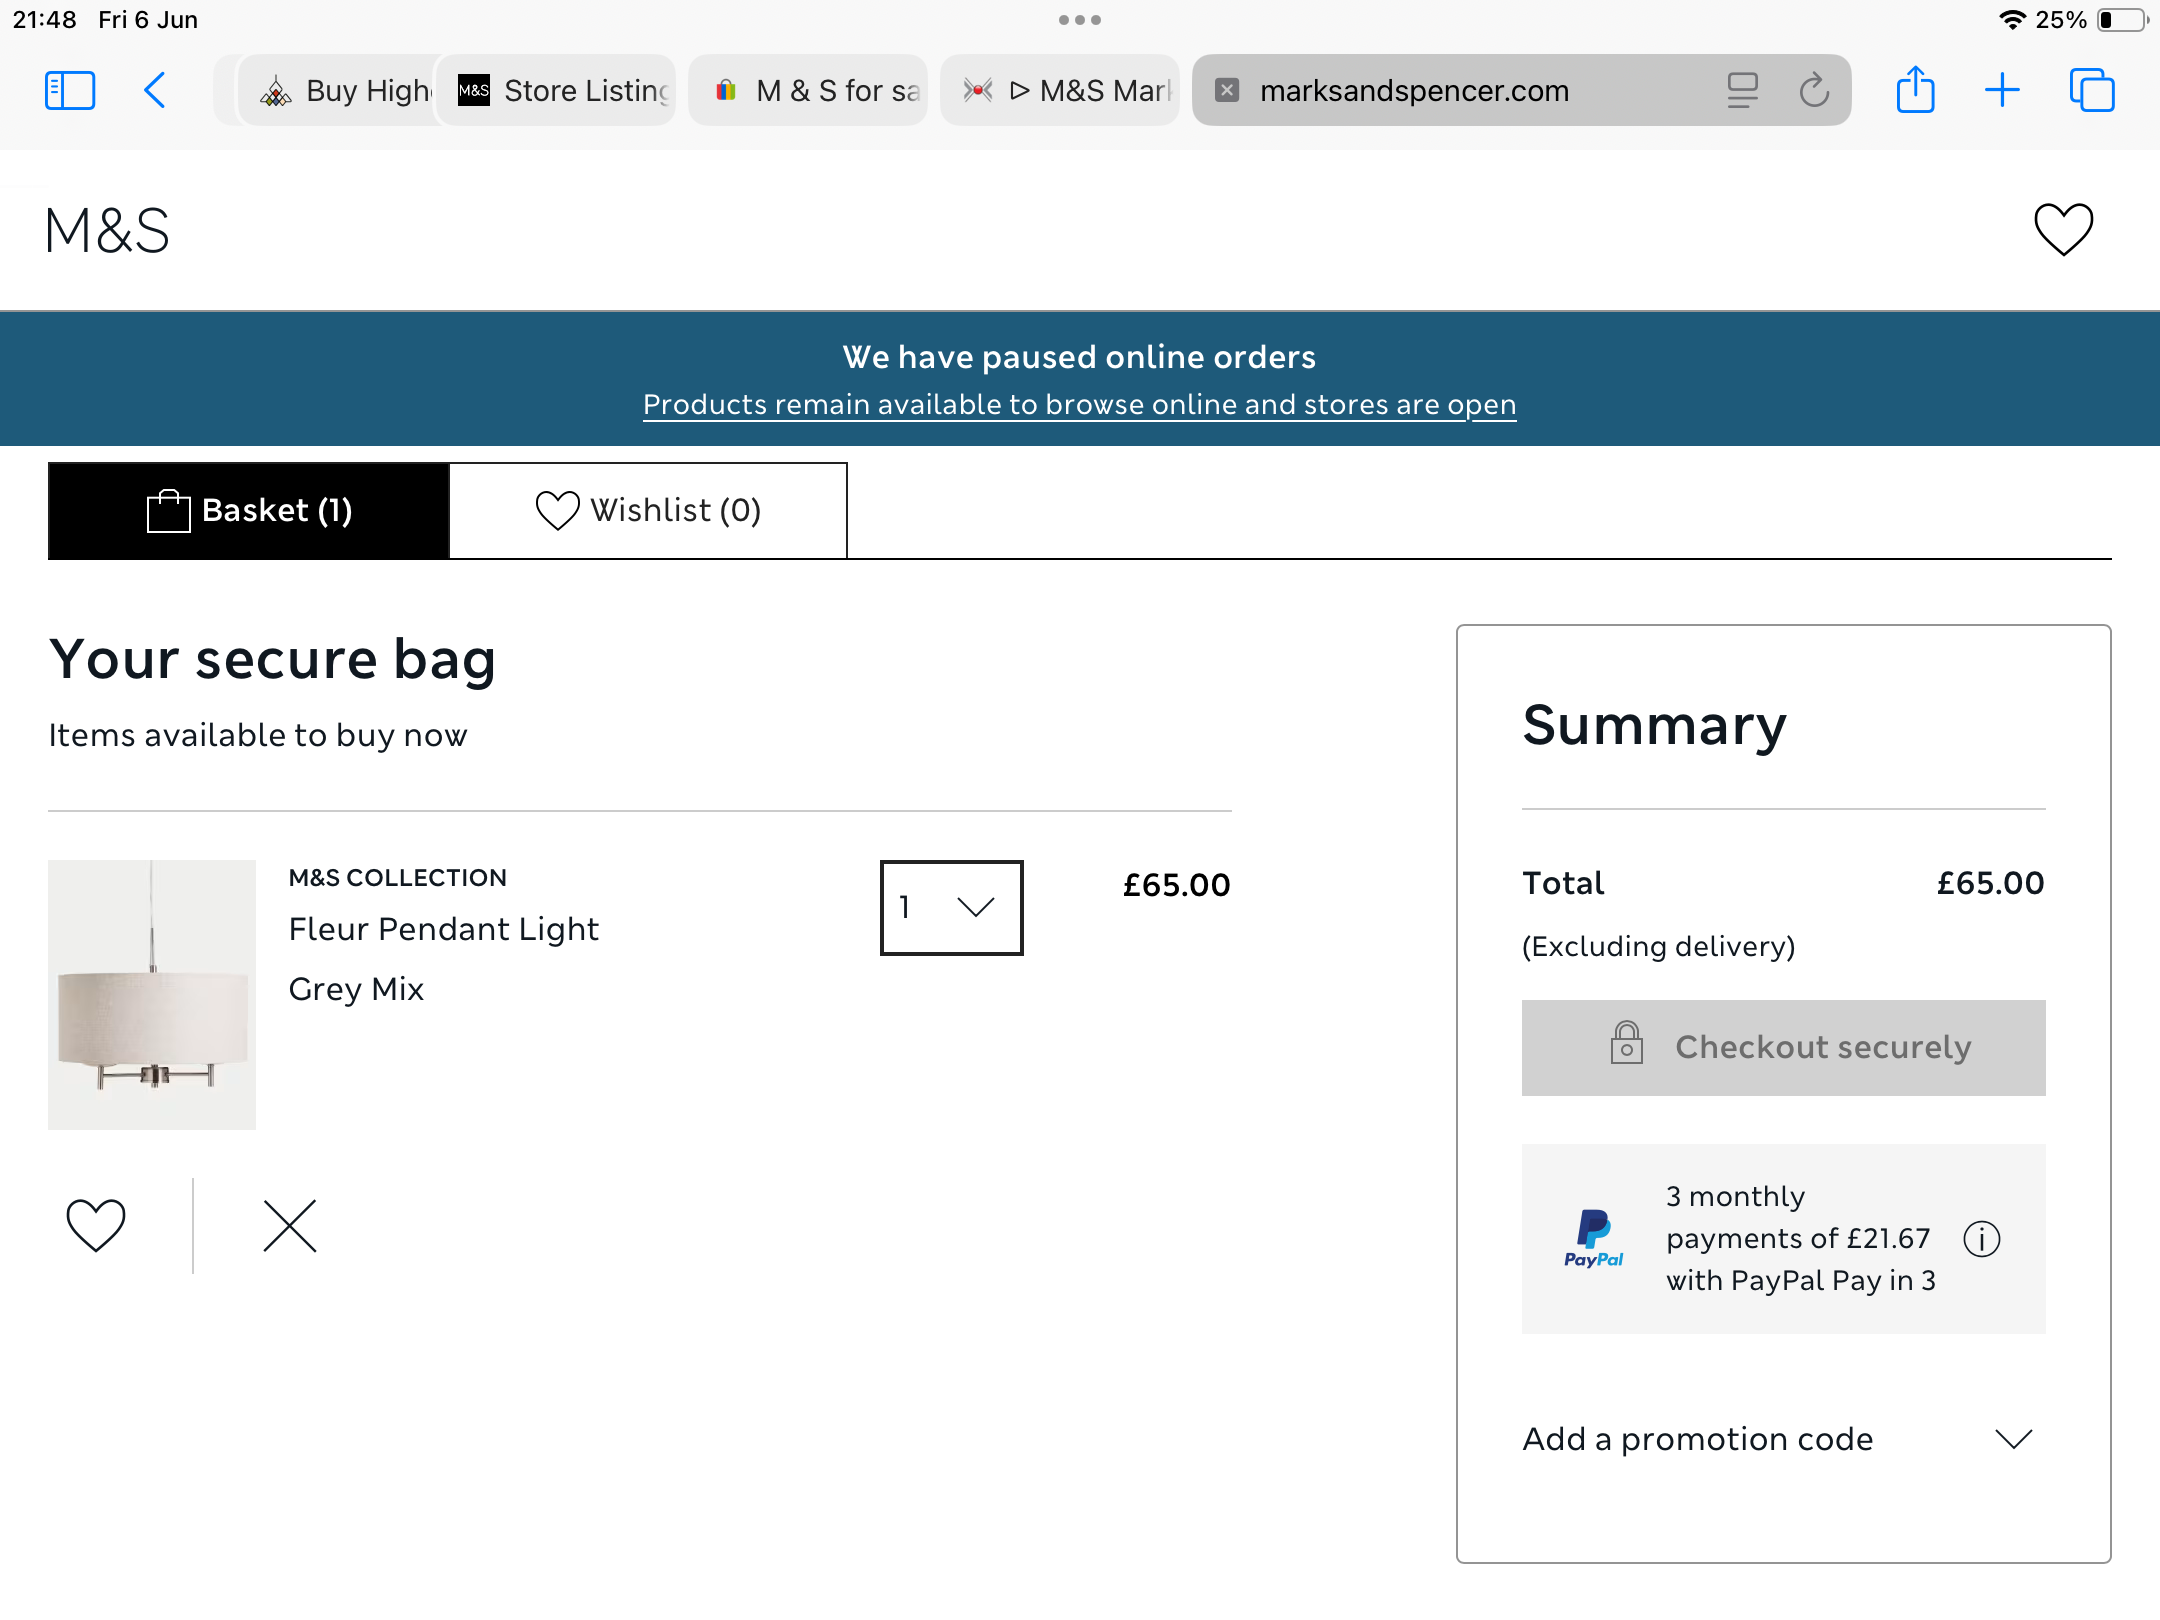
Task: Click the We have paused online orders heading
Action: tap(1080, 357)
